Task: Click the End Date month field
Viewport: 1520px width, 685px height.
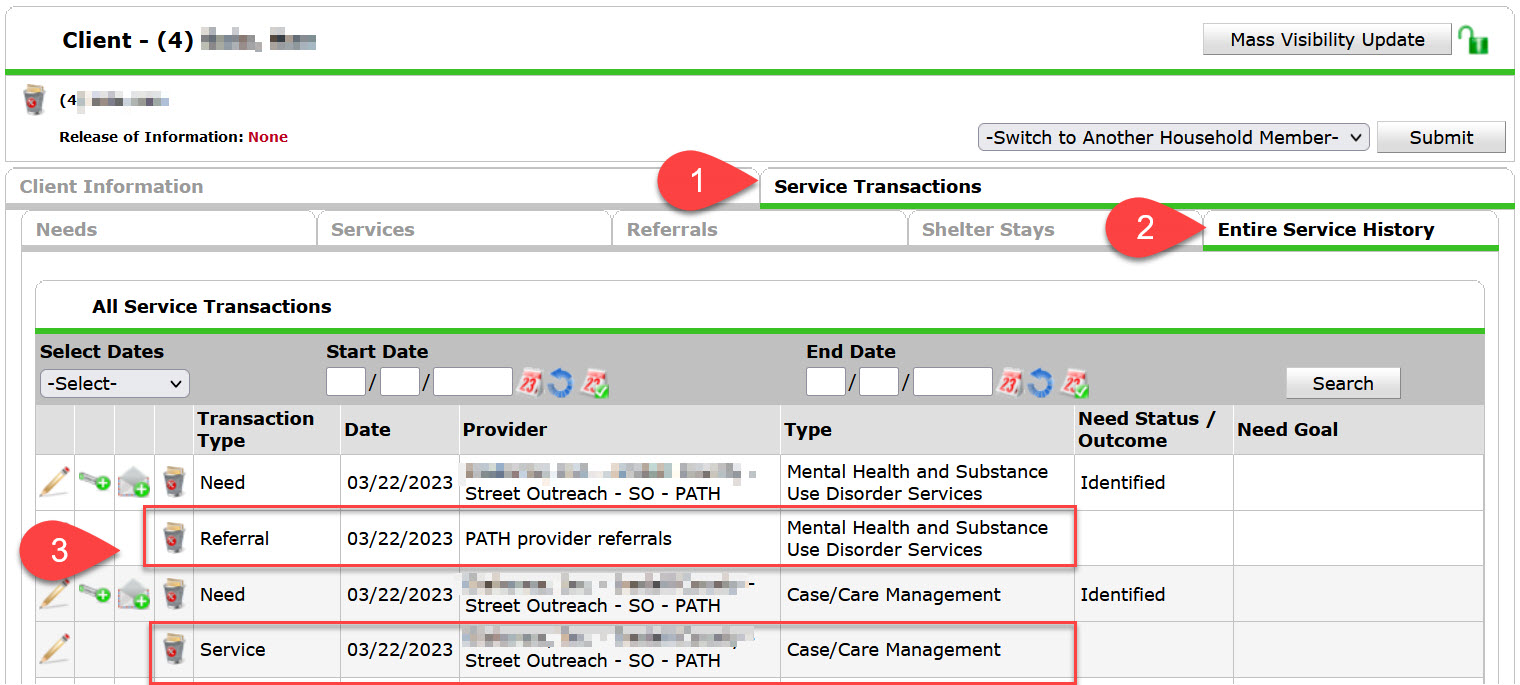Action: click(826, 382)
